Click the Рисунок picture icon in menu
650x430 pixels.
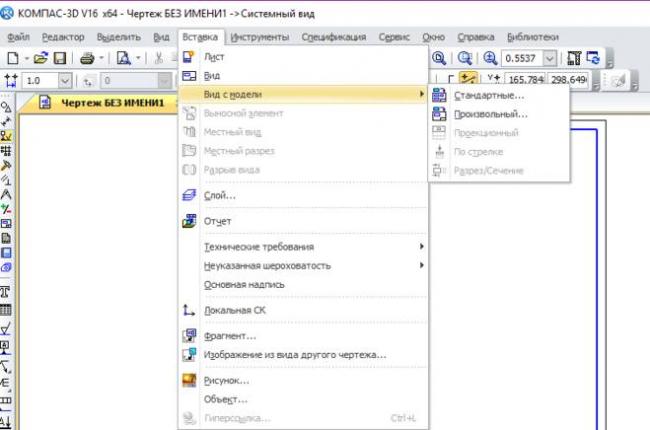[x=190, y=380]
